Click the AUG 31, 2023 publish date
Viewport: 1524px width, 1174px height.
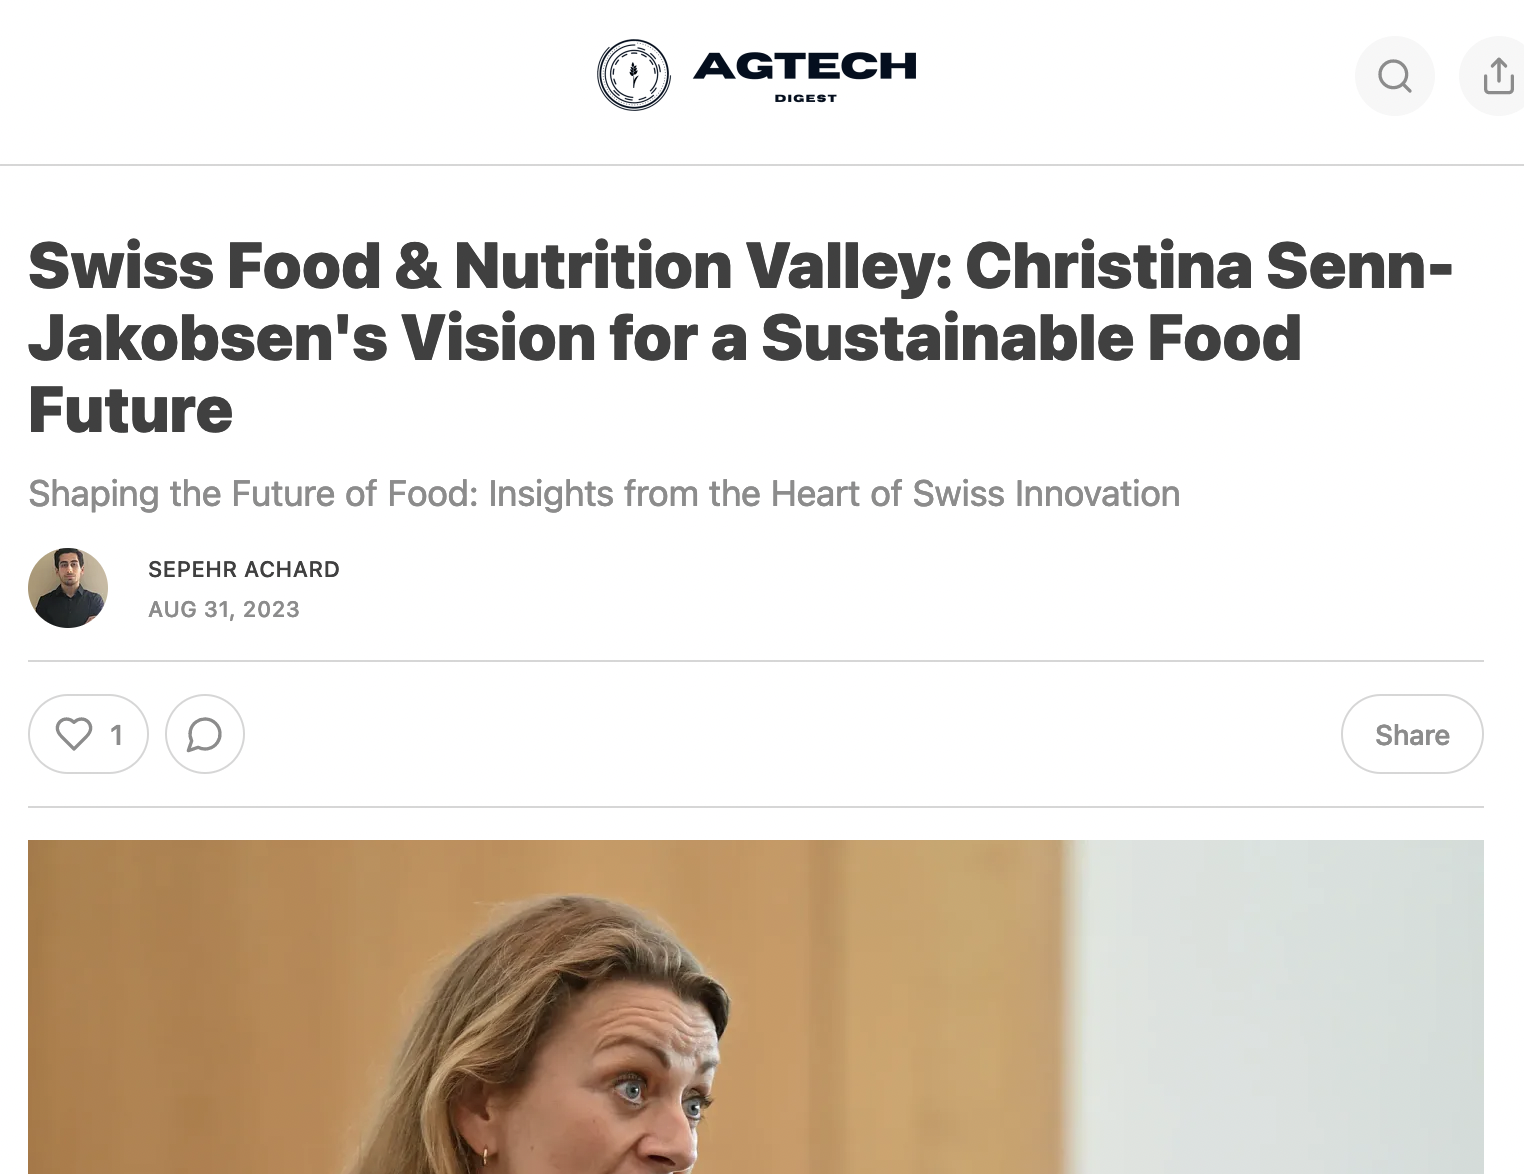click(224, 609)
